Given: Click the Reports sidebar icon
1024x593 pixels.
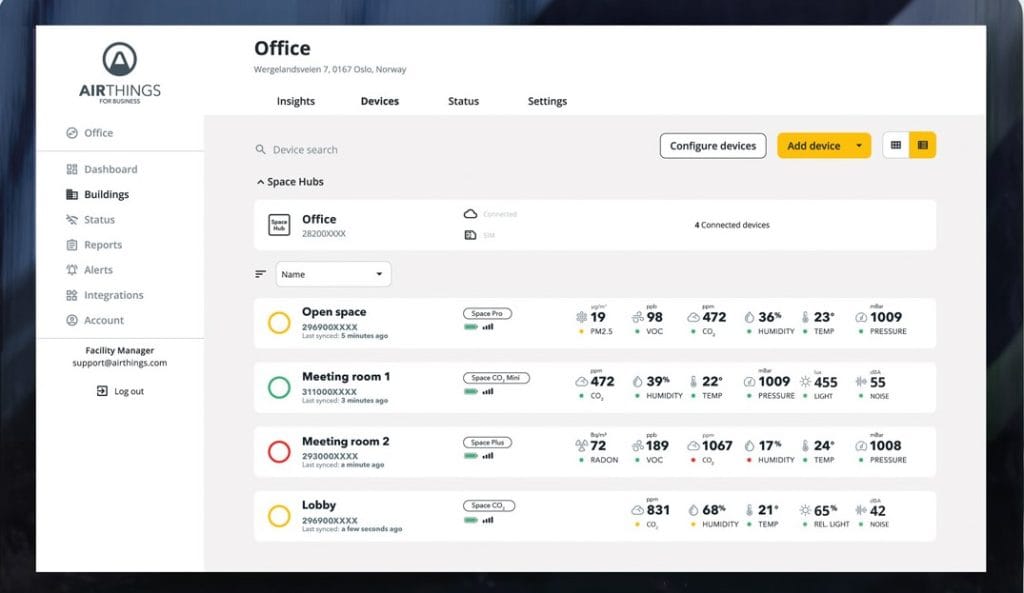Looking at the screenshot, I should pyautogui.click(x=72, y=245).
